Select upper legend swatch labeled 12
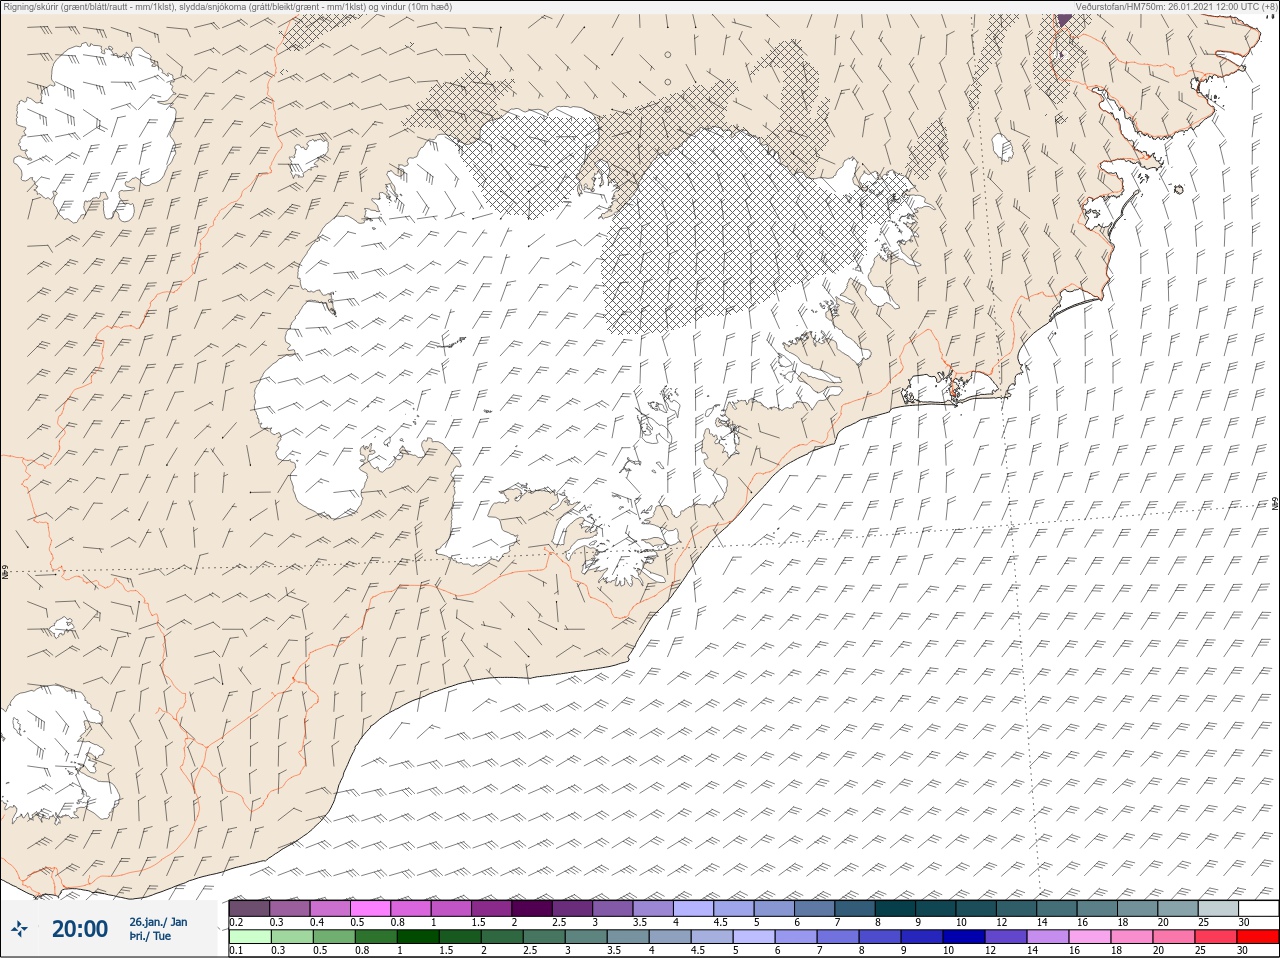Image resolution: width=1280 pixels, height=958 pixels. click(x=1017, y=908)
